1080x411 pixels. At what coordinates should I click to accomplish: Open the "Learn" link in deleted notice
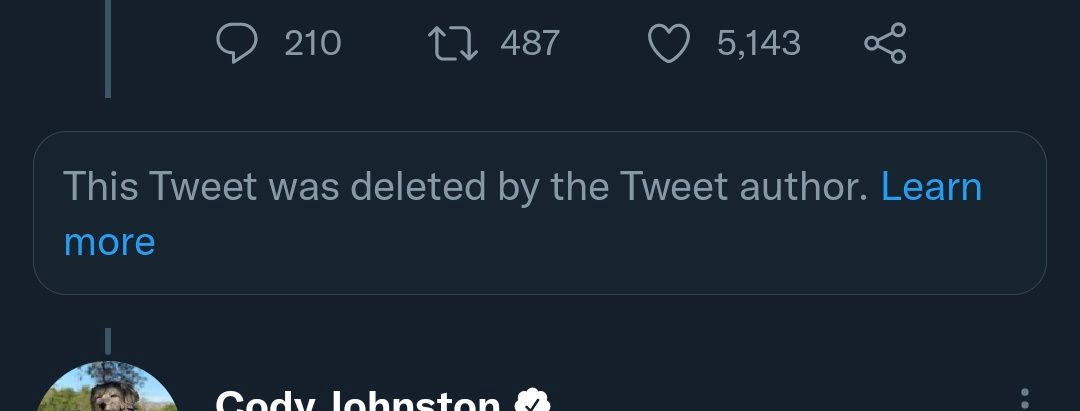(931, 187)
